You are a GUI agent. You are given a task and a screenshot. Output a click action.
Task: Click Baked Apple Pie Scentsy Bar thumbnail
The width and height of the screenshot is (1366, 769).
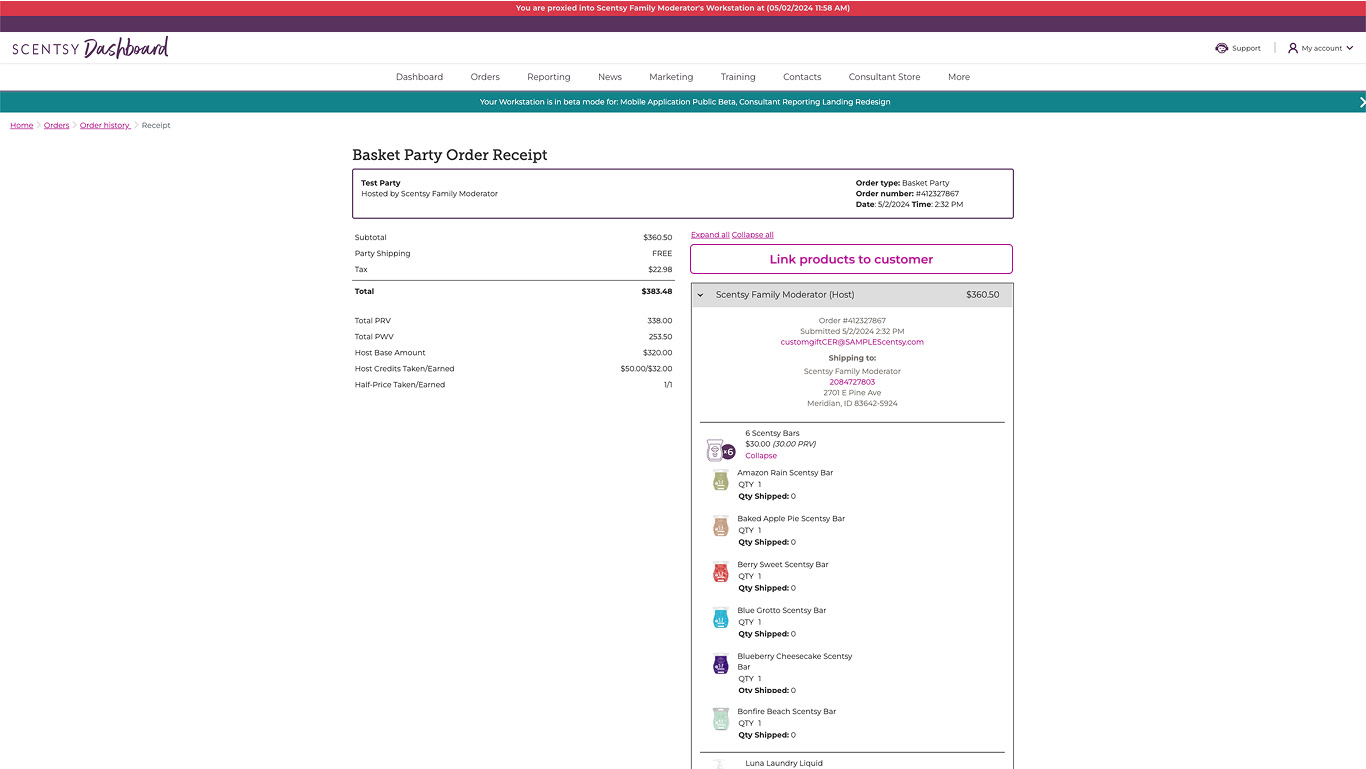click(720, 526)
